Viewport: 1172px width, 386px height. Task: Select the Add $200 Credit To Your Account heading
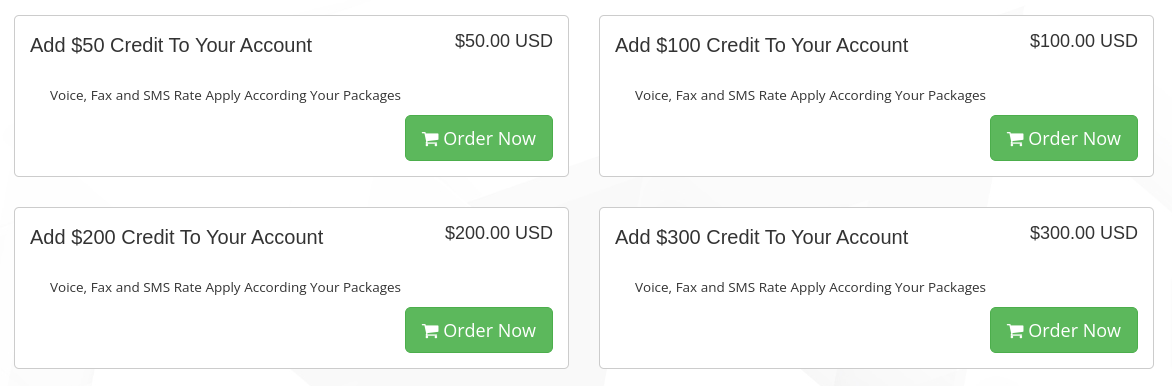(x=176, y=237)
